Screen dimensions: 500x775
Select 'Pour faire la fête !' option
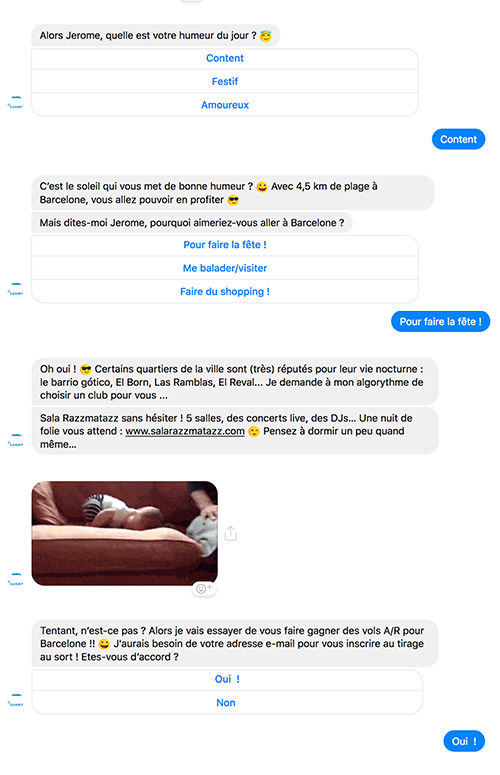click(225, 245)
